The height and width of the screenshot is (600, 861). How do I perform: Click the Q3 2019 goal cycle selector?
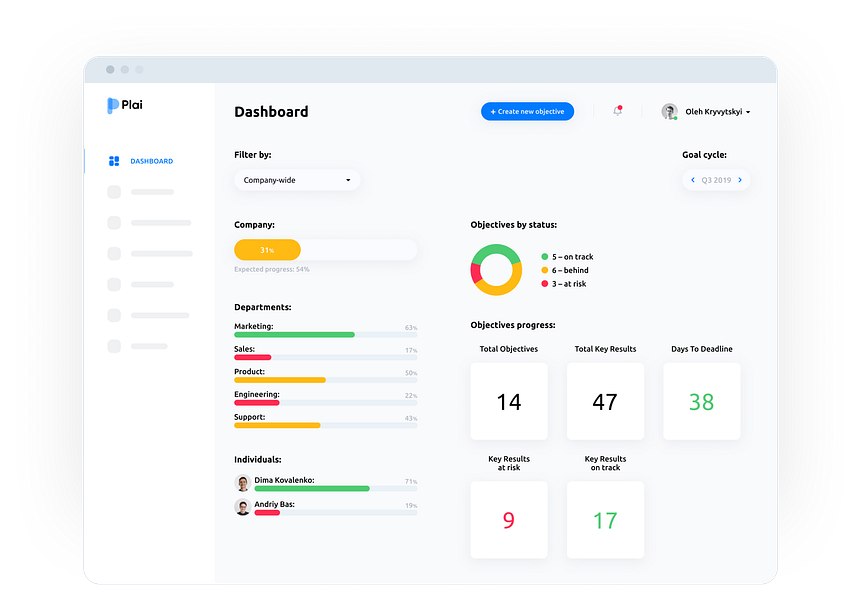pyautogui.click(x=716, y=180)
